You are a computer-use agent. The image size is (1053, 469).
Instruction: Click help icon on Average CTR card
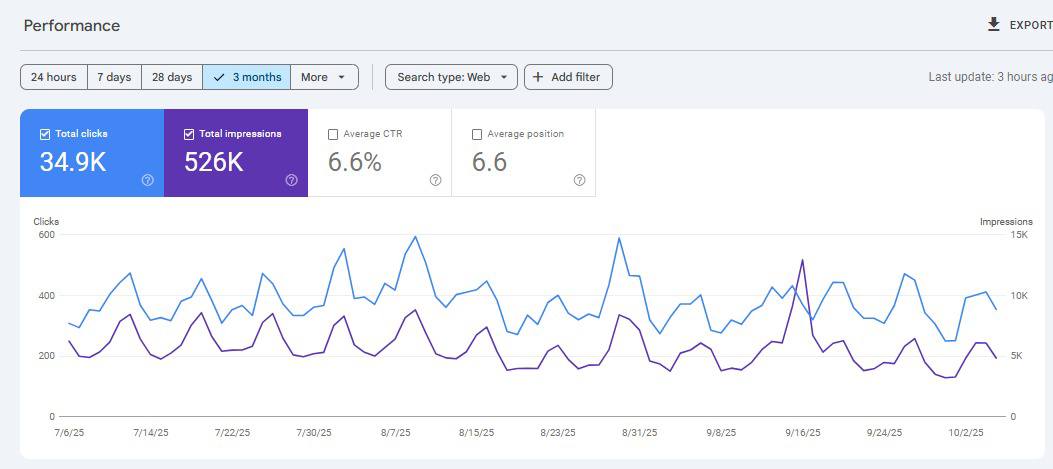pyautogui.click(x=436, y=180)
